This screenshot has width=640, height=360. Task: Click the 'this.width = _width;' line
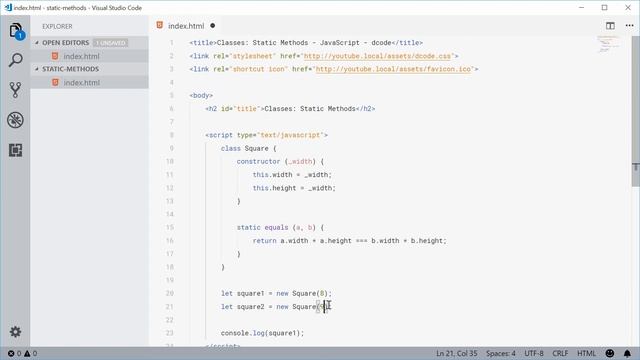coord(292,175)
